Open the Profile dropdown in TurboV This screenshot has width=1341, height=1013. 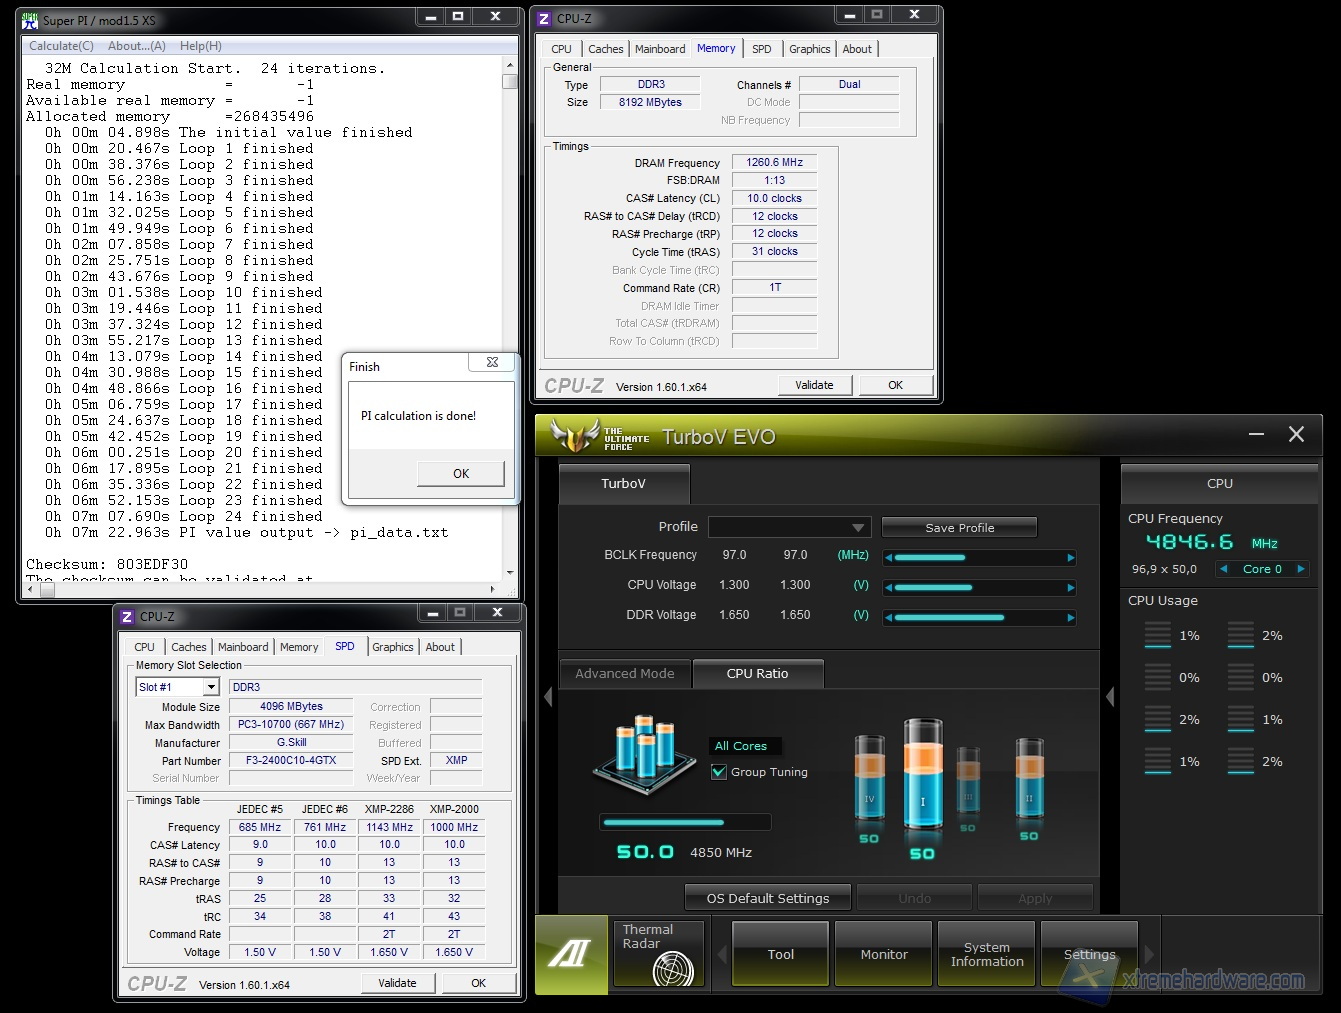pyautogui.click(x=789, y=527)
